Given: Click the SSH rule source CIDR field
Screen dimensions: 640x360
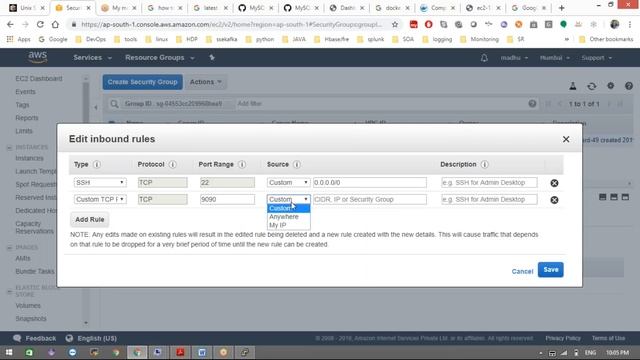Looking at the screenshot, I should click(370, 182).
